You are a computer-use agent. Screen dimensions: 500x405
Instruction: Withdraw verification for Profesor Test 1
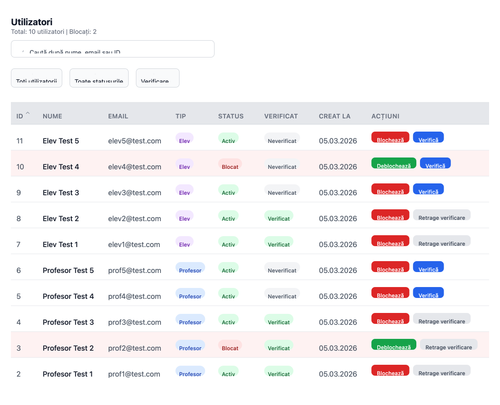(x=442, y=370)
